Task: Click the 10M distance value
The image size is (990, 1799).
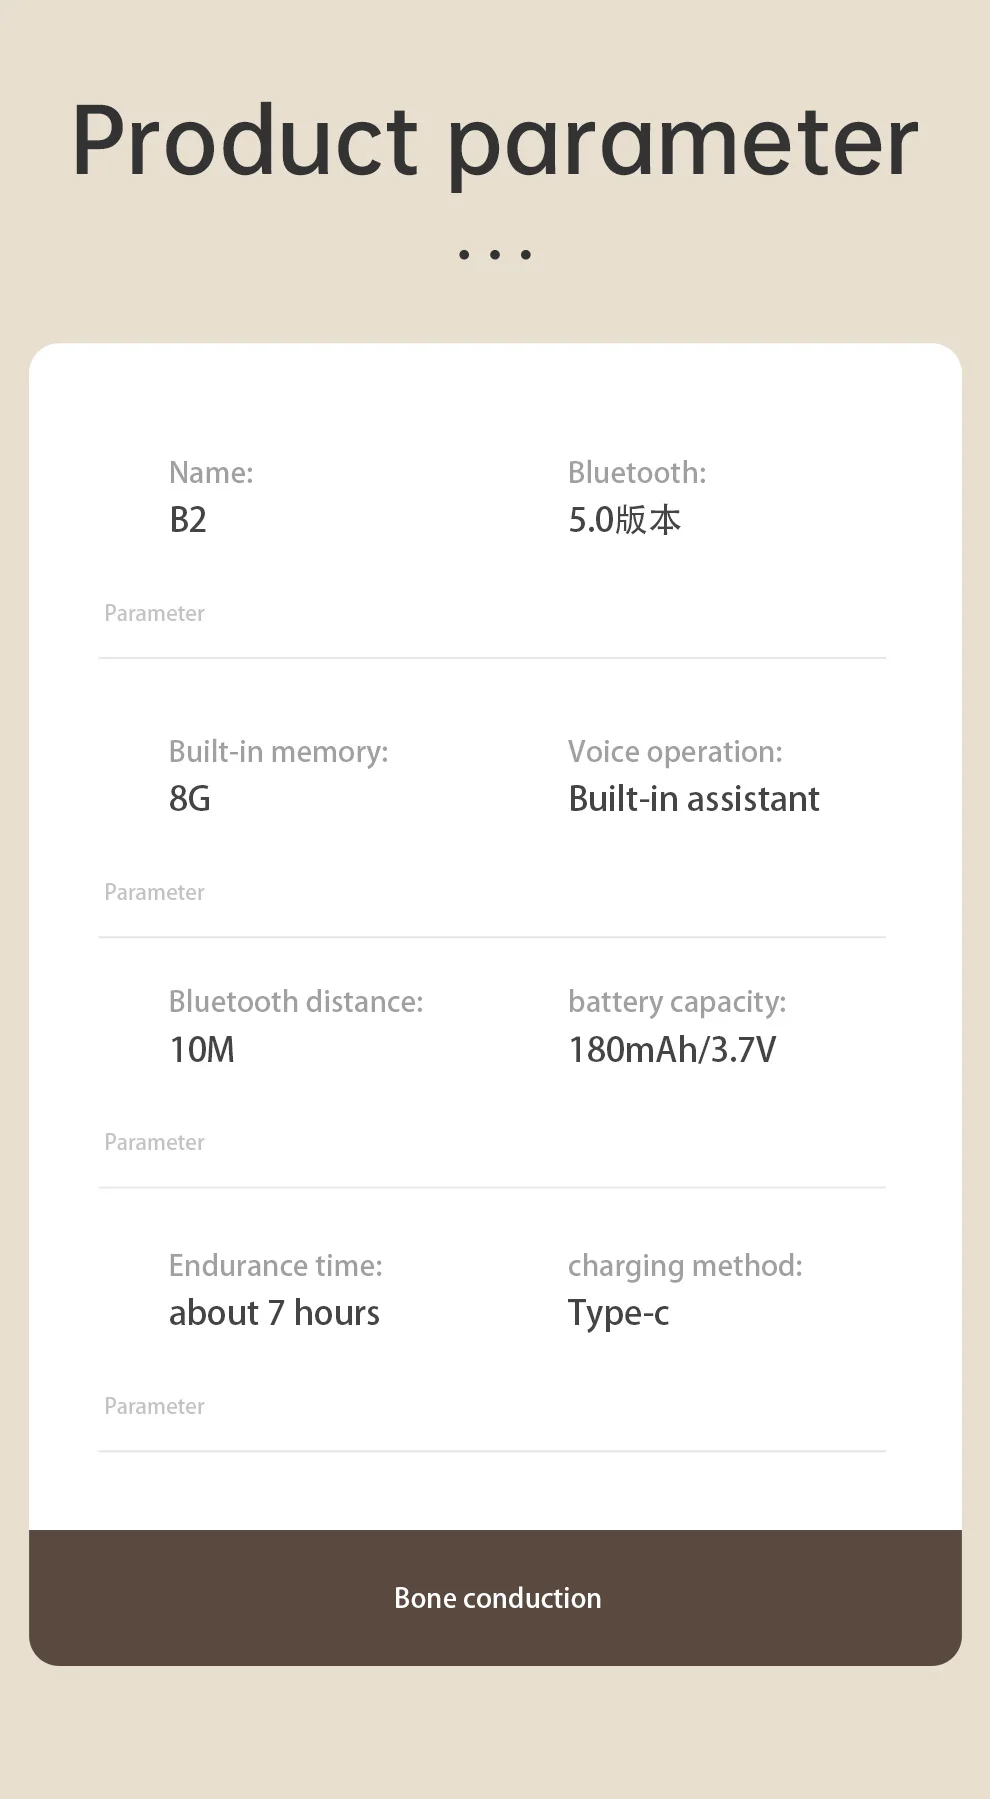Action: [202, 1050]
